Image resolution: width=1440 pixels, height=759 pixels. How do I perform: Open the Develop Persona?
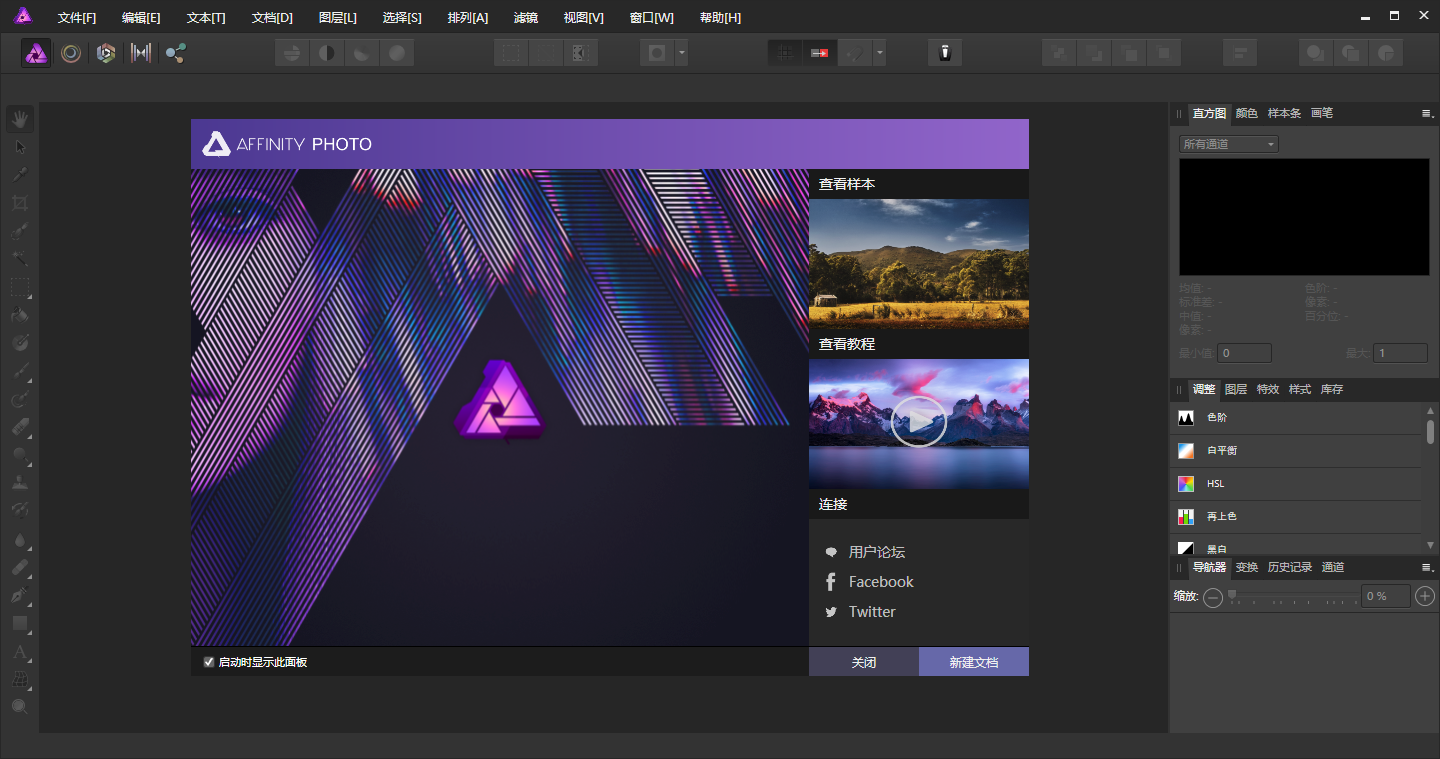pos(106,53)
